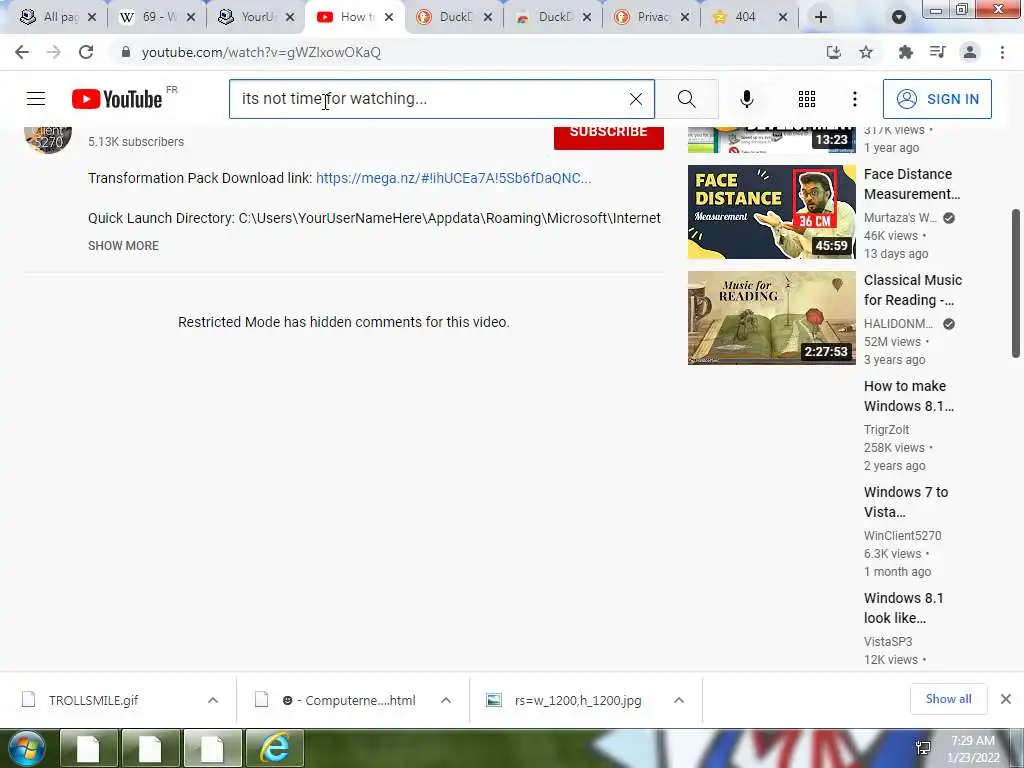Open the How to make Windows 8.1 video
This screenshot has width=1024, height=768.
tap(908, 396)
